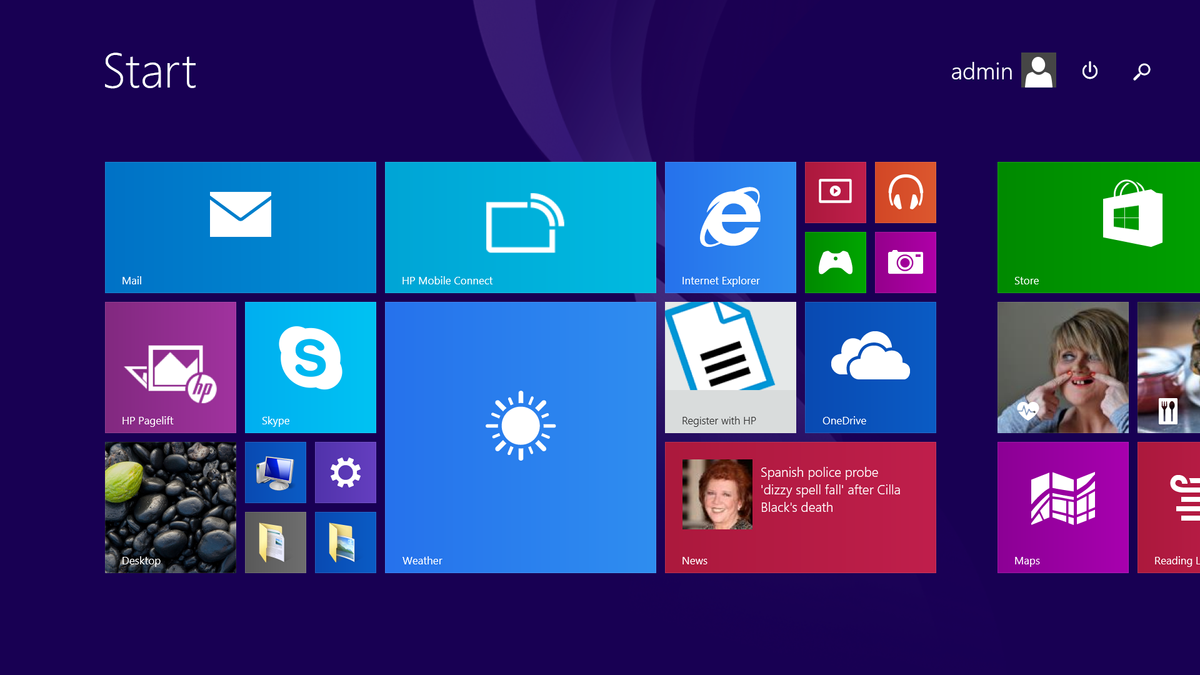Open the Cilla Black news story

799,507
